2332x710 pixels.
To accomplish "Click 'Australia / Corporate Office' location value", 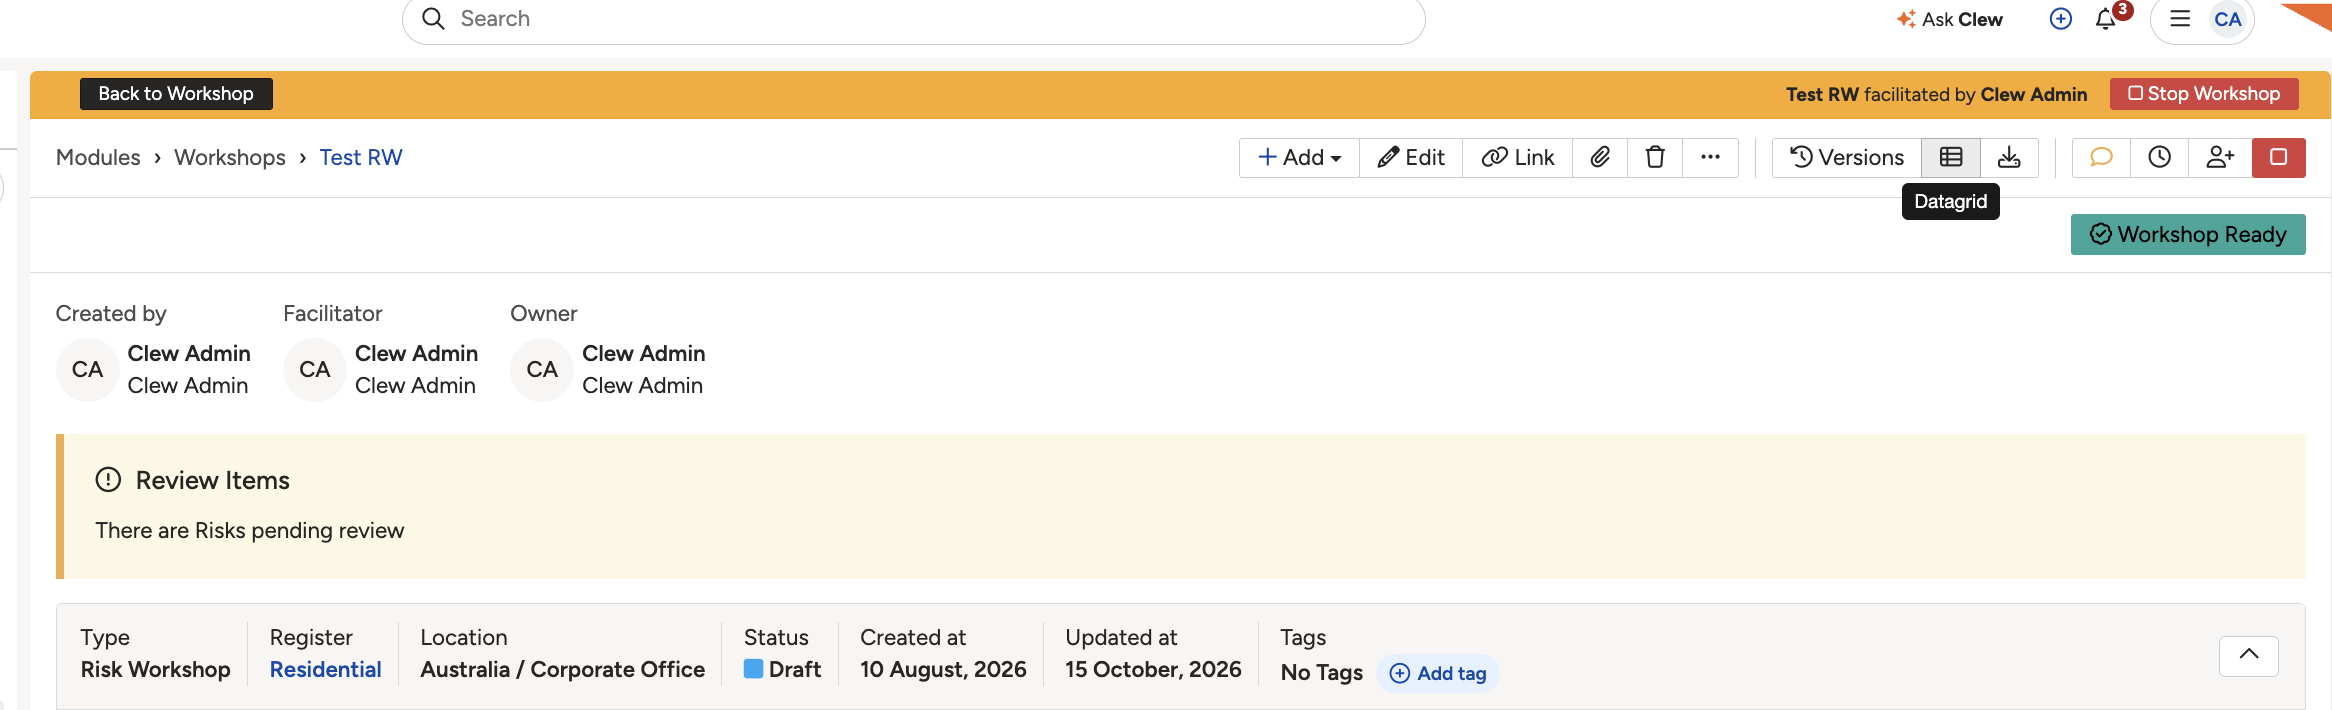I will (563, 670).
